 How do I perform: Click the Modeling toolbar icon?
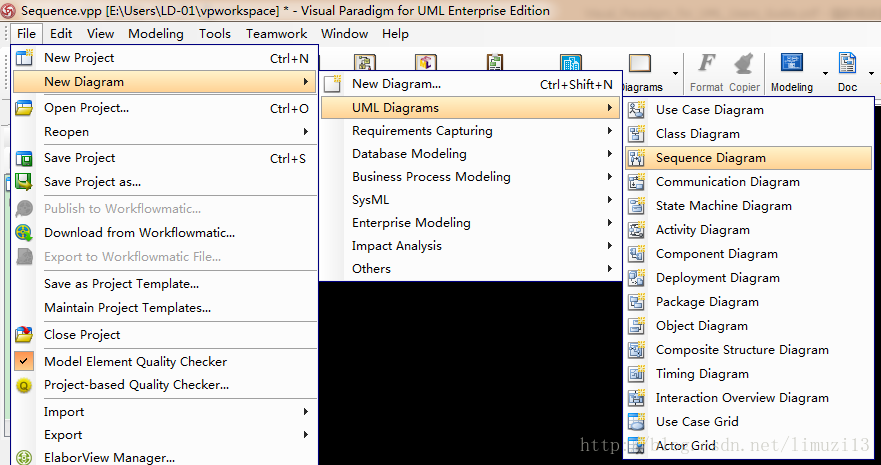(x=792, y=63)
